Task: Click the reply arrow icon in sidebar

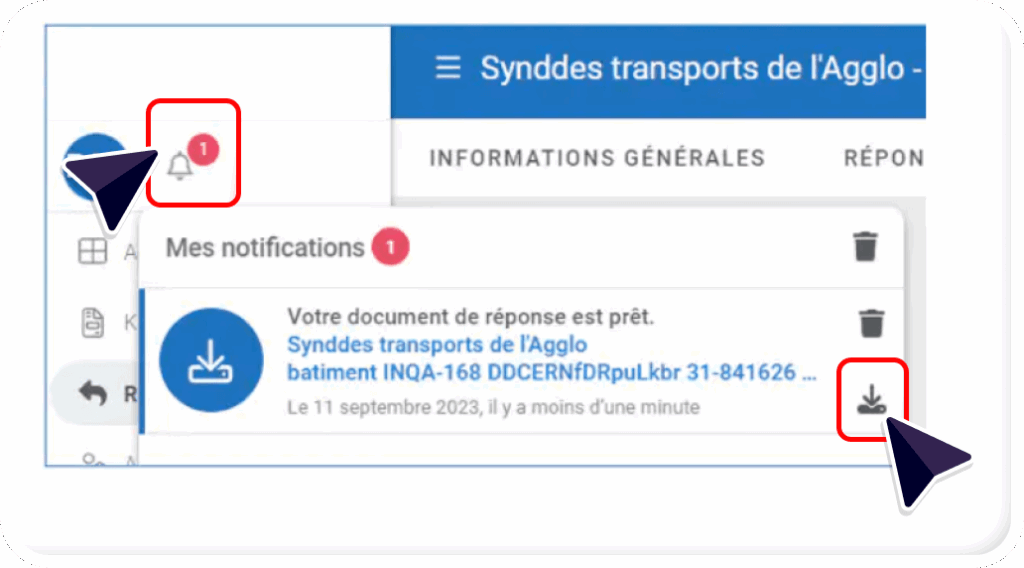Action: 92,394
